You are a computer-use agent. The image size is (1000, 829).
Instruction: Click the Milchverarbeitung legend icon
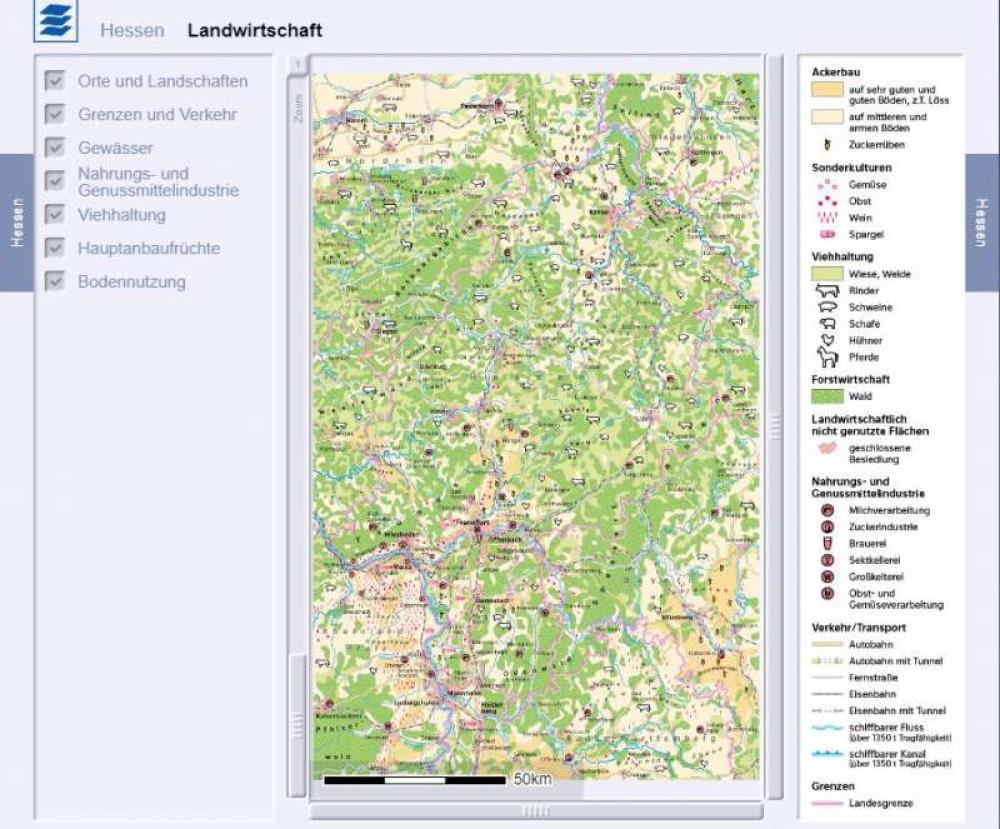(x=827, y=510)
